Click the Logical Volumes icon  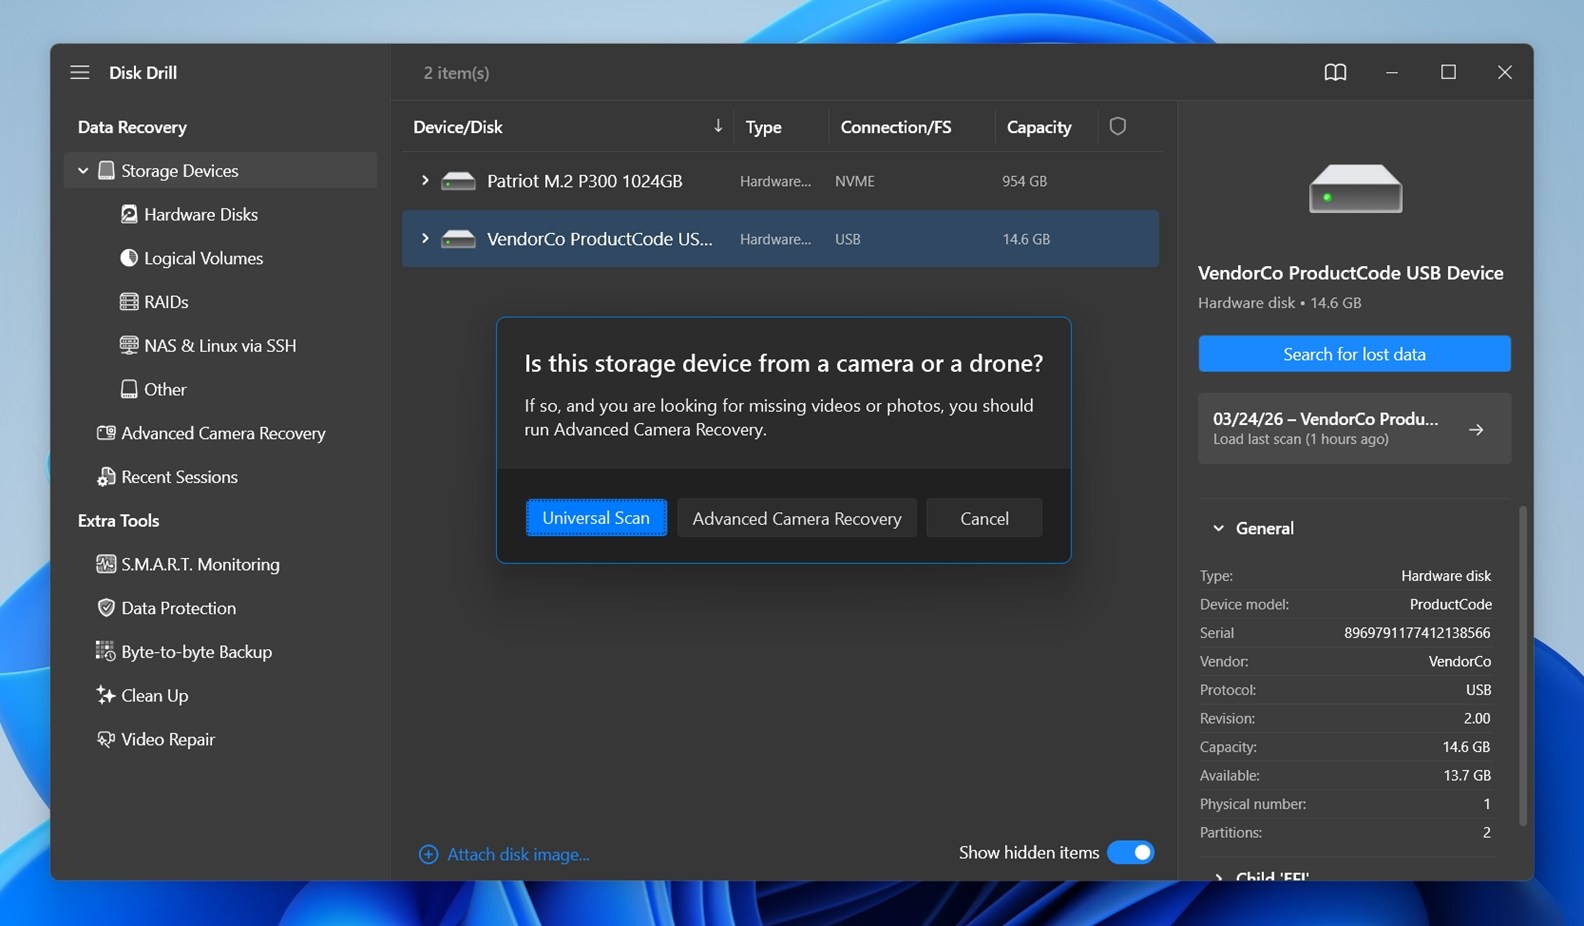click(x=129, y=258)
